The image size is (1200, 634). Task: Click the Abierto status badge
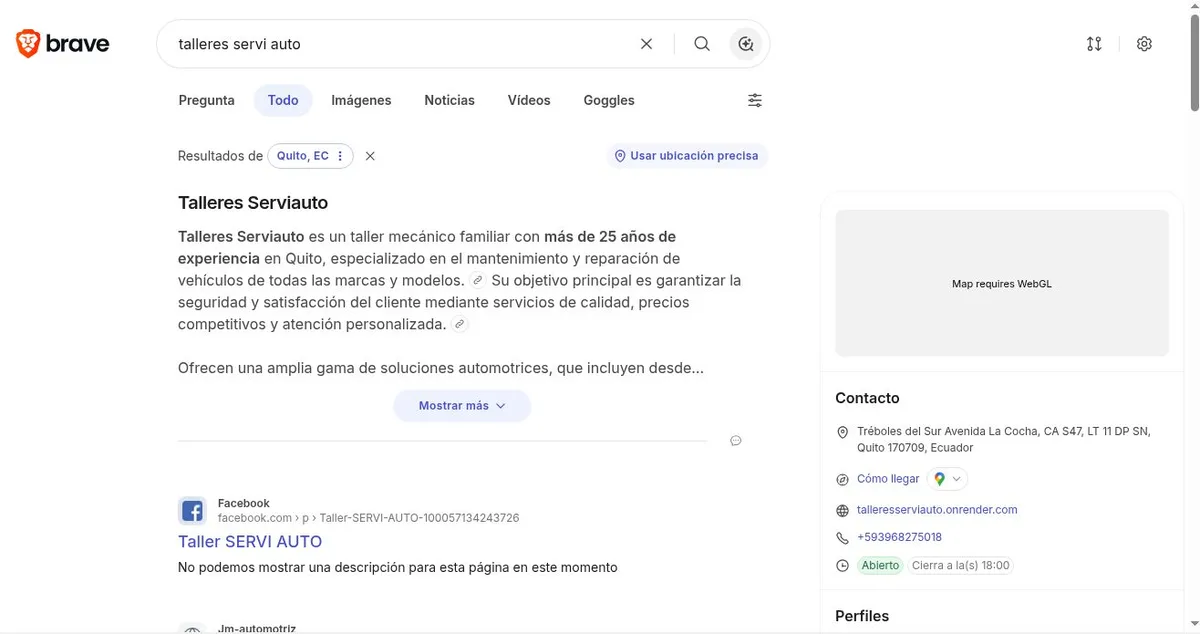coord(880,565)
